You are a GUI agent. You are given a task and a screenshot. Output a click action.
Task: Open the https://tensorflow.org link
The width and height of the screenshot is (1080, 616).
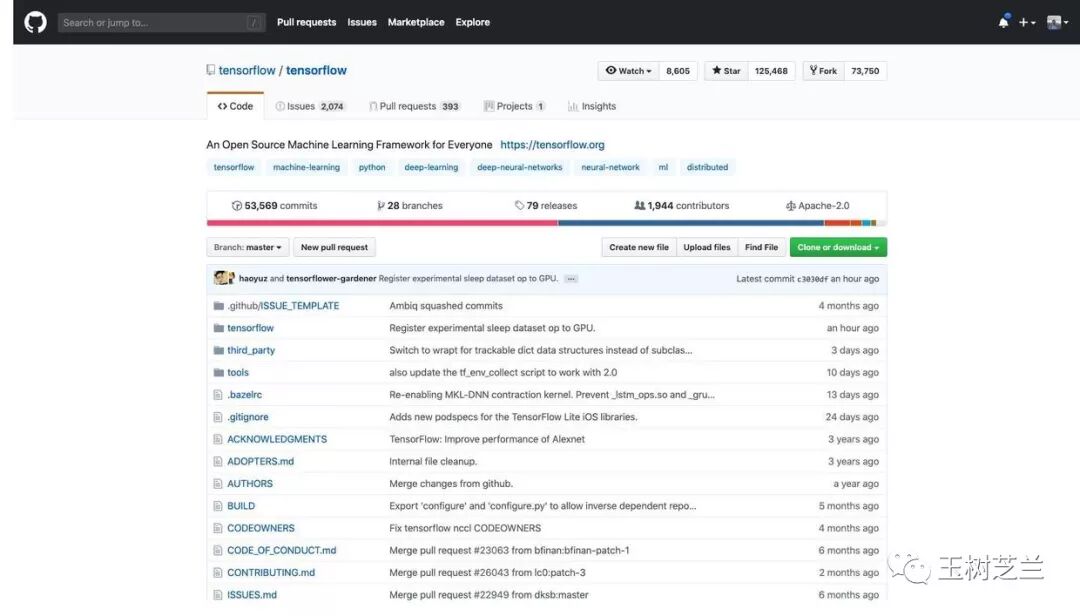(x=552, y=145)
